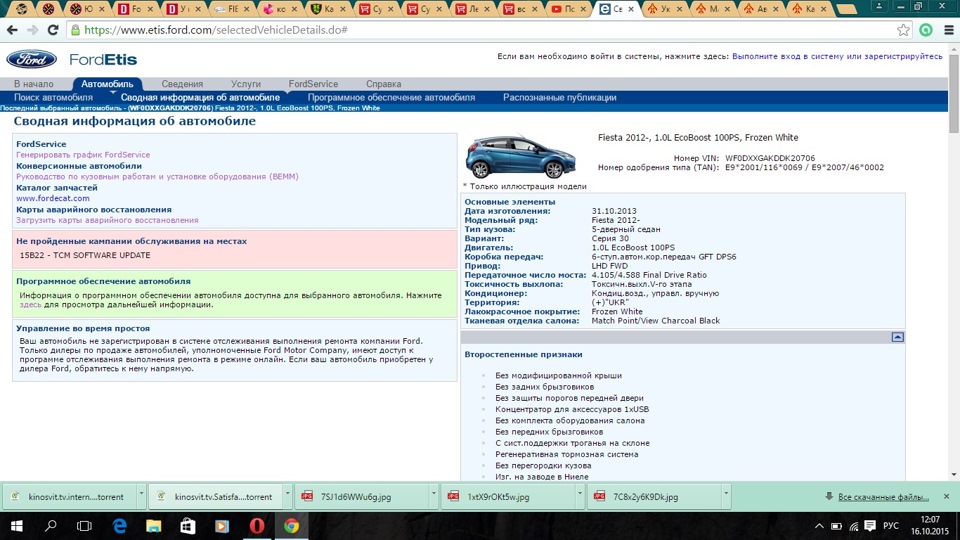The width and height of the screenshot is (960, 540).
Task: Reload the FordEtis page
Action: tap(53, 30)
